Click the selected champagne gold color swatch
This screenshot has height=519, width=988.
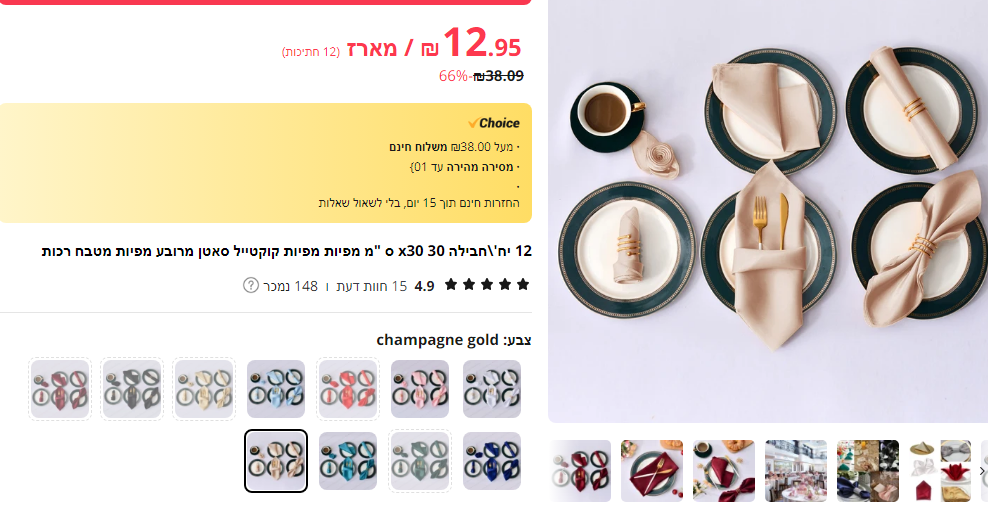click(x=276, y=461)
